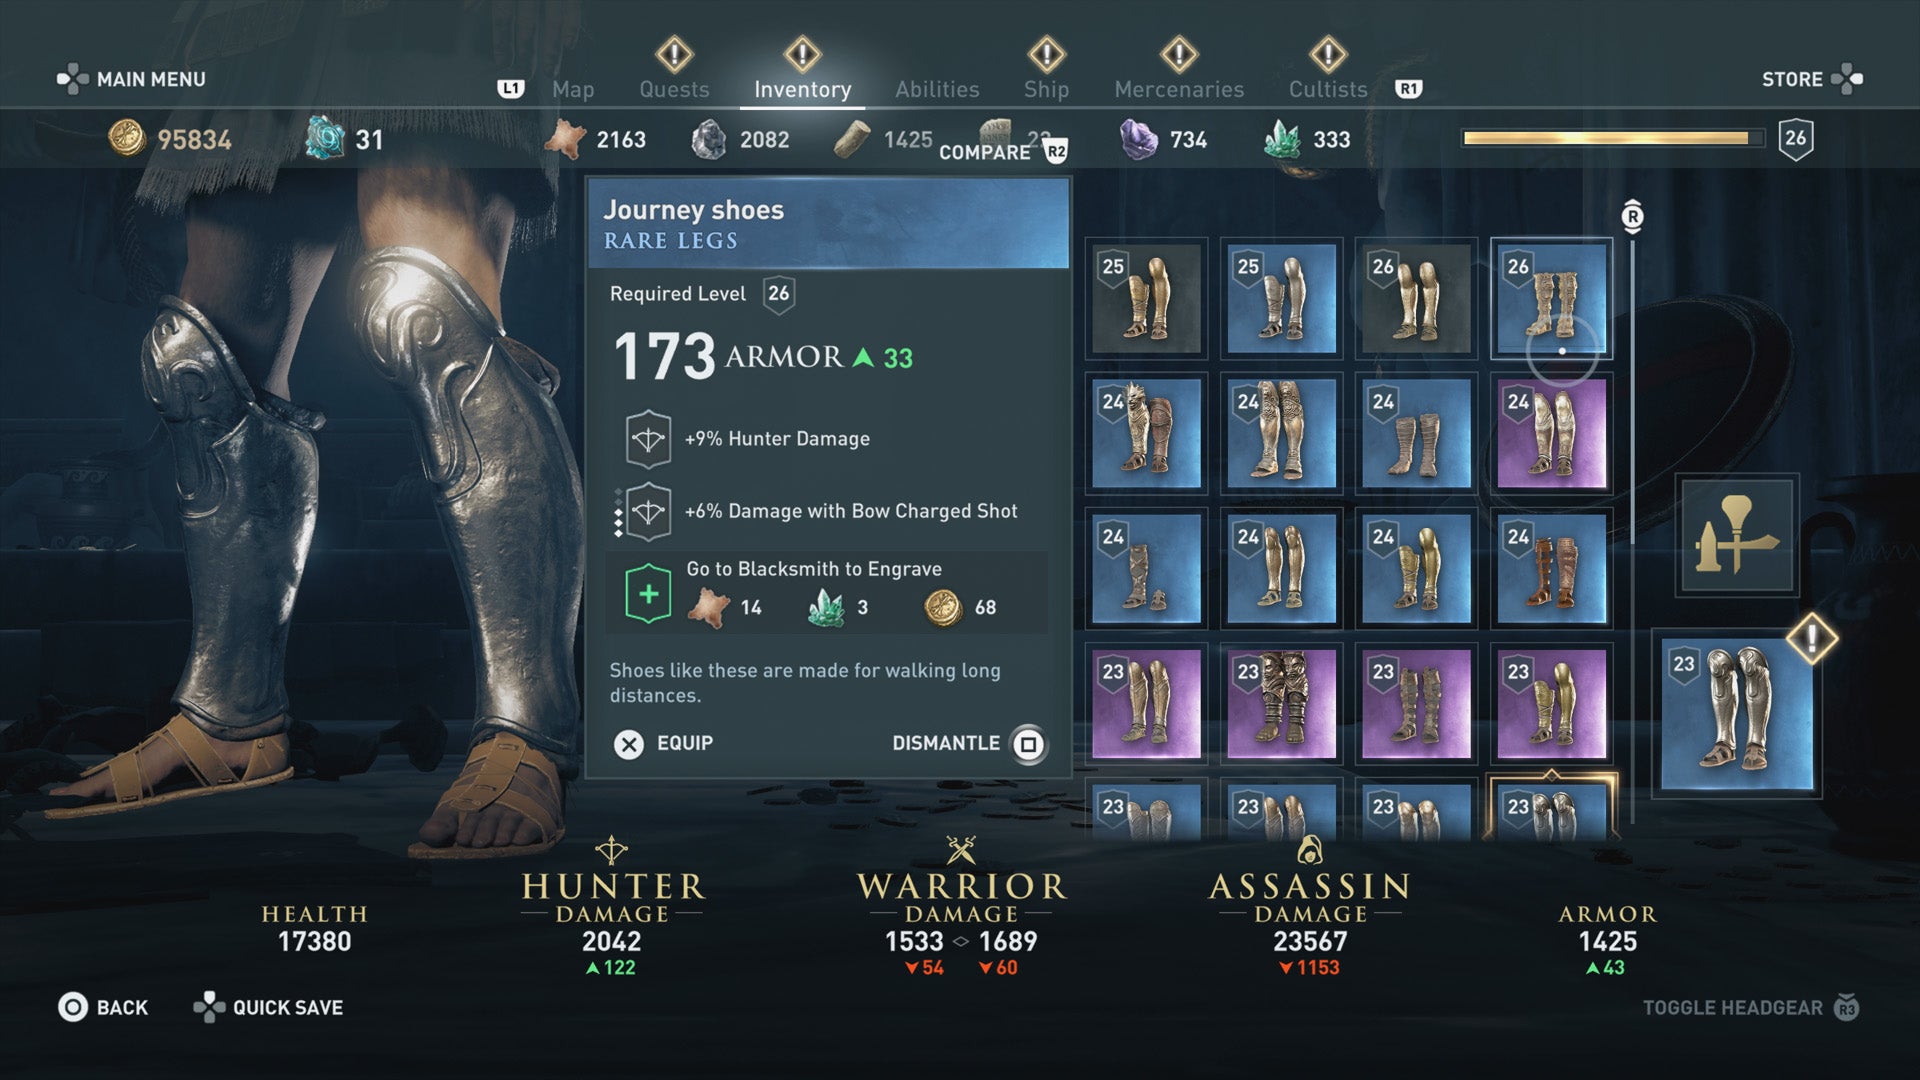Click the iron metal resource icon
Screen dimensions: 1920x1080
pos(709,139)
